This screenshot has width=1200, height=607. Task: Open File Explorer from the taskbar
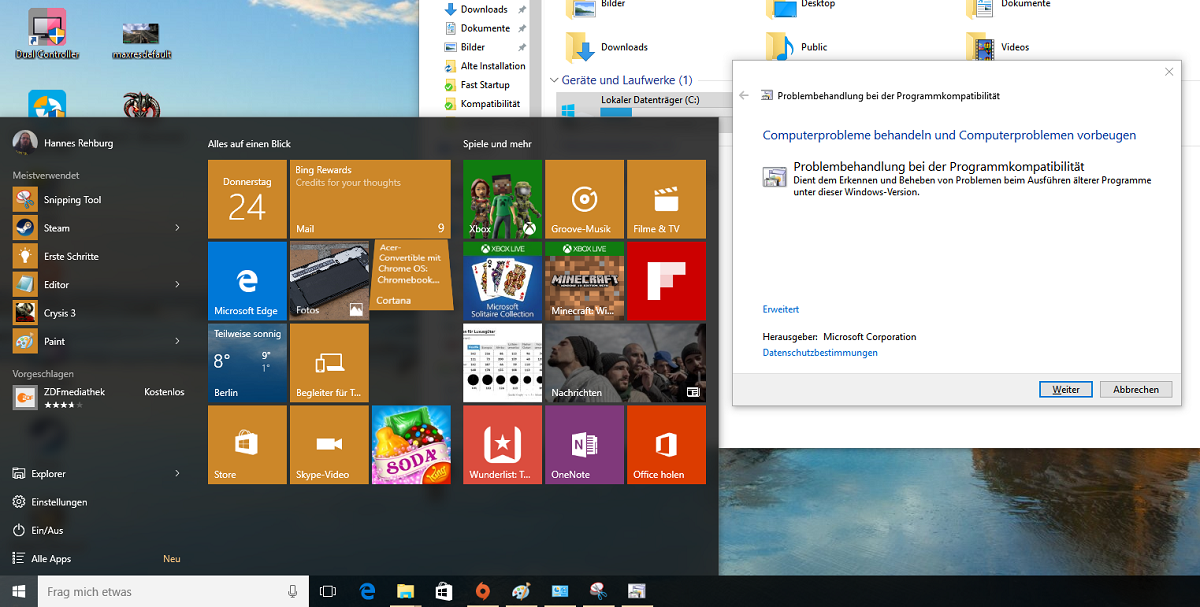pyautogui.click(x=405, y=591)
